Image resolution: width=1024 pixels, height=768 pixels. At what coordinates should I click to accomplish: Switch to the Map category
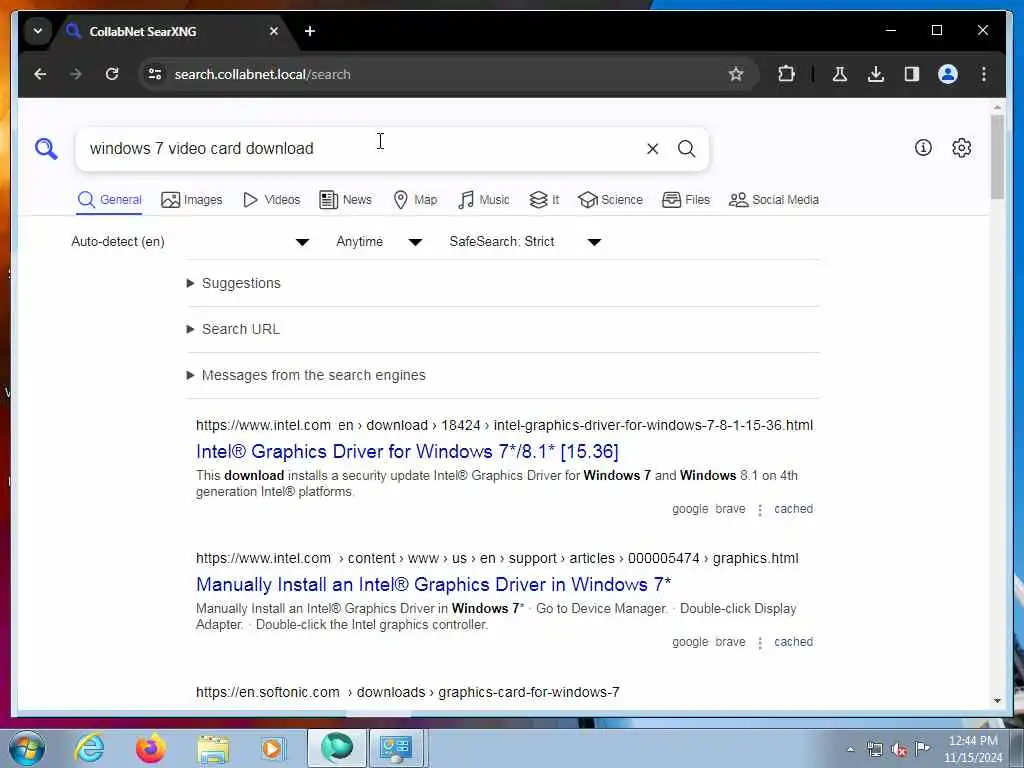click(415, 200)
